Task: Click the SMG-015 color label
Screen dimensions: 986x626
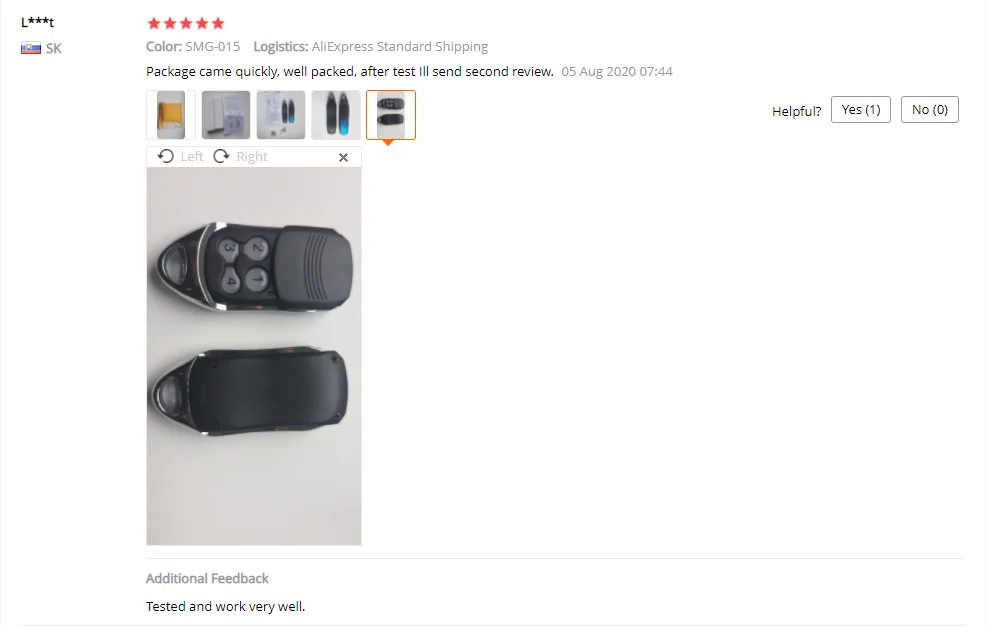Action: pos(213,47)
